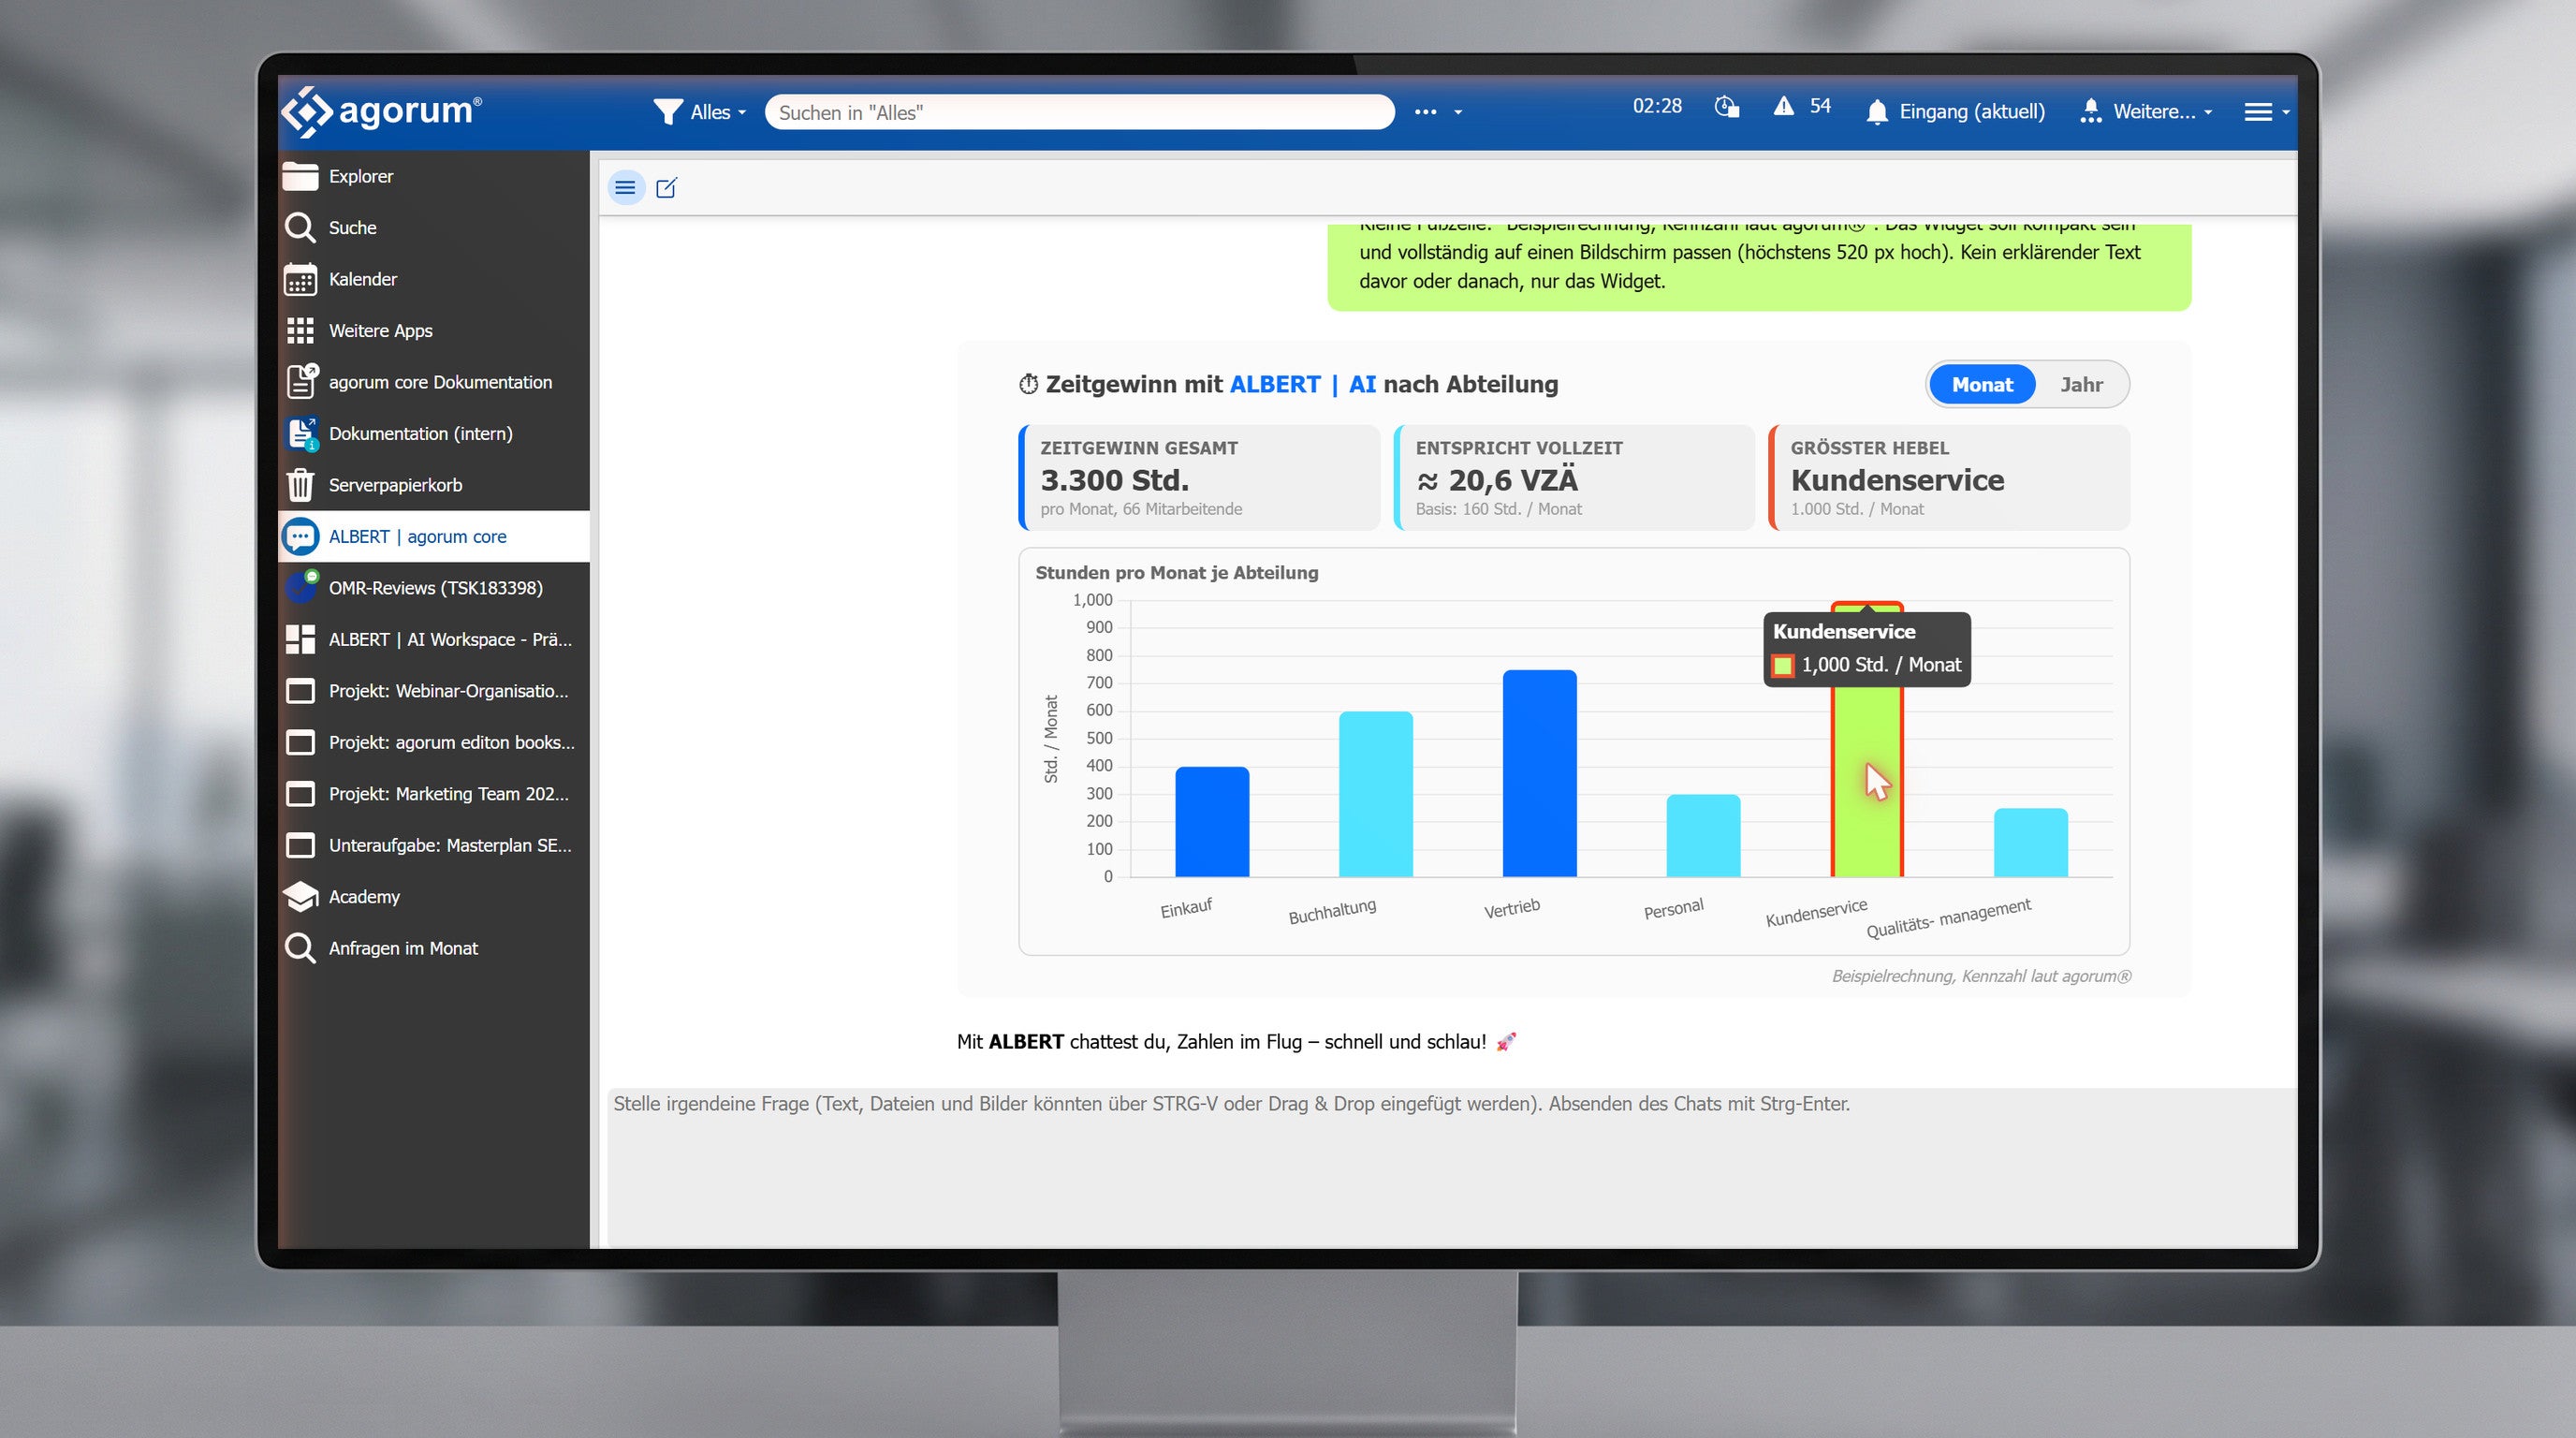This screenshot has height=1438, width=2576.
Task: Start a new chat with edit icon
Action: [666, 187]
